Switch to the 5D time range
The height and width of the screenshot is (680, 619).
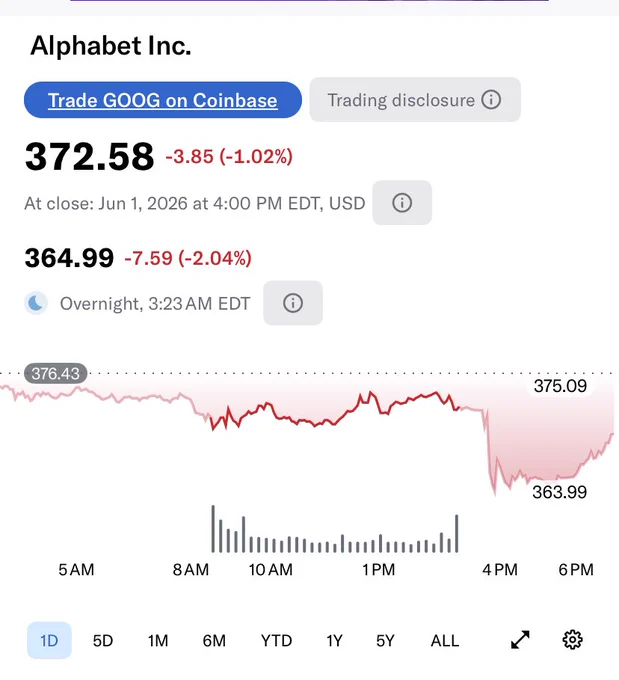(x=103, y=641)
